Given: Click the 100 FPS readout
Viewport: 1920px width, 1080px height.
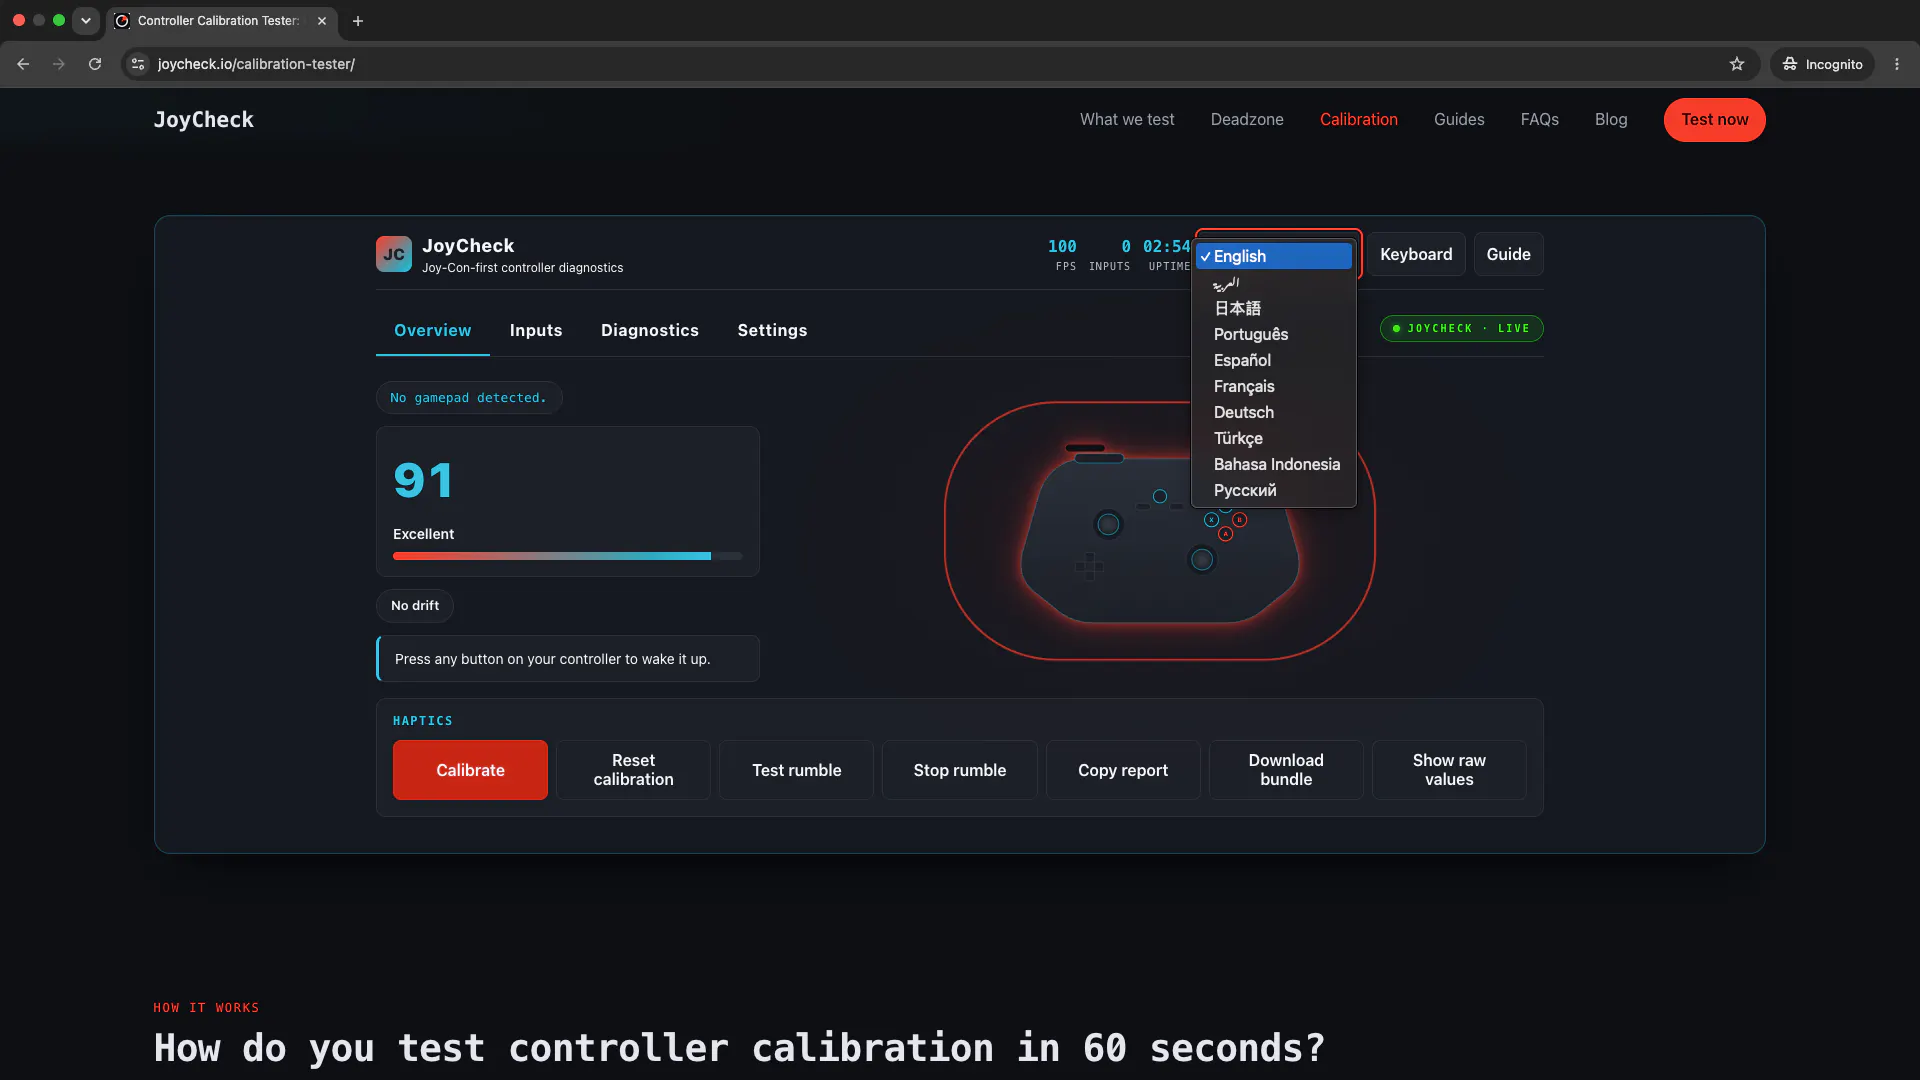Looking at the screenshot, I should pos(1063,254).
